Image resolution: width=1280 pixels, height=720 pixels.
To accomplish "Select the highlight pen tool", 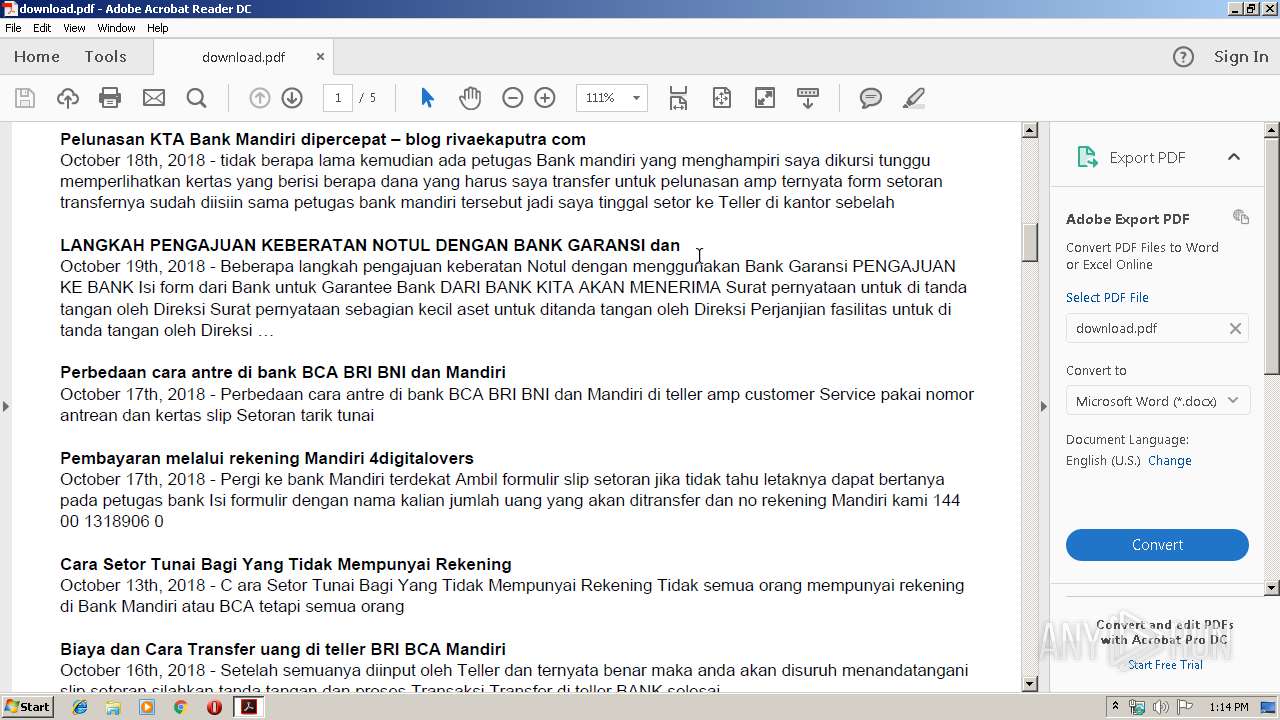I will click(x=913, y=98).
